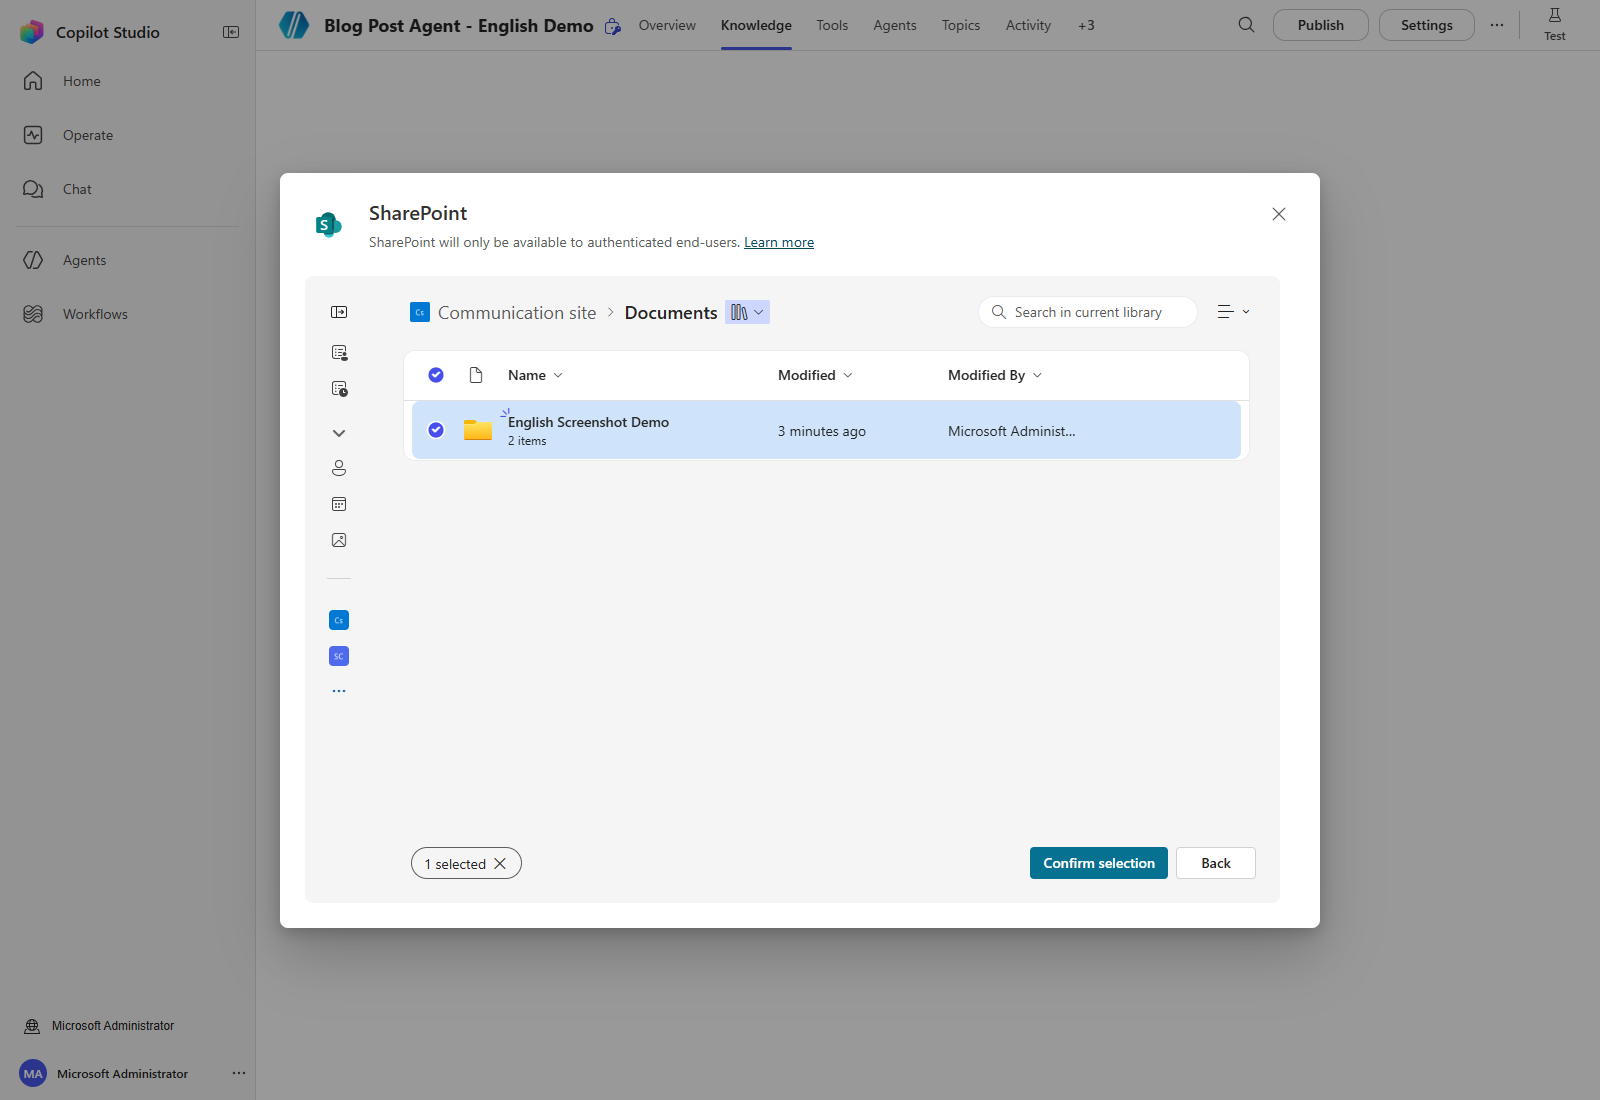The width and height of the screenshot is (1600, 1100).
Task: Go to Agents in left navigation
Action: pyautogui.click(x=84, y=260)
